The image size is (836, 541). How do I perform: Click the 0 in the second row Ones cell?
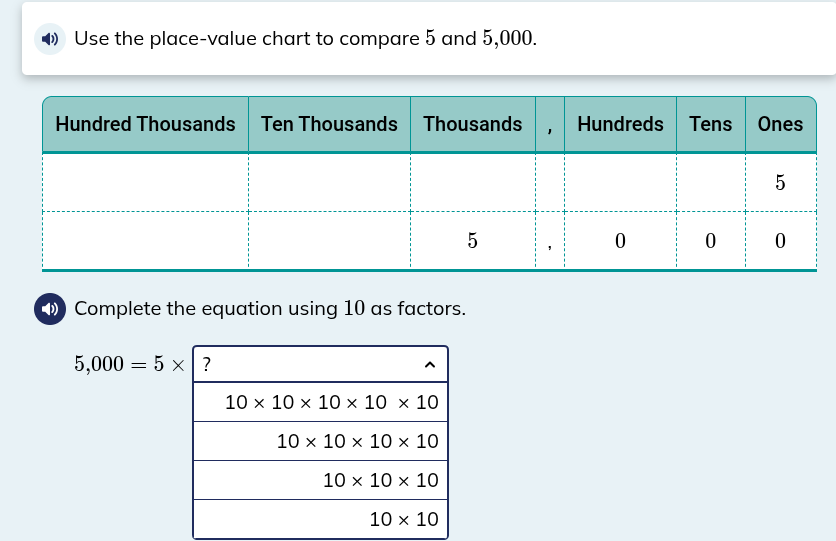click(780, 241)
